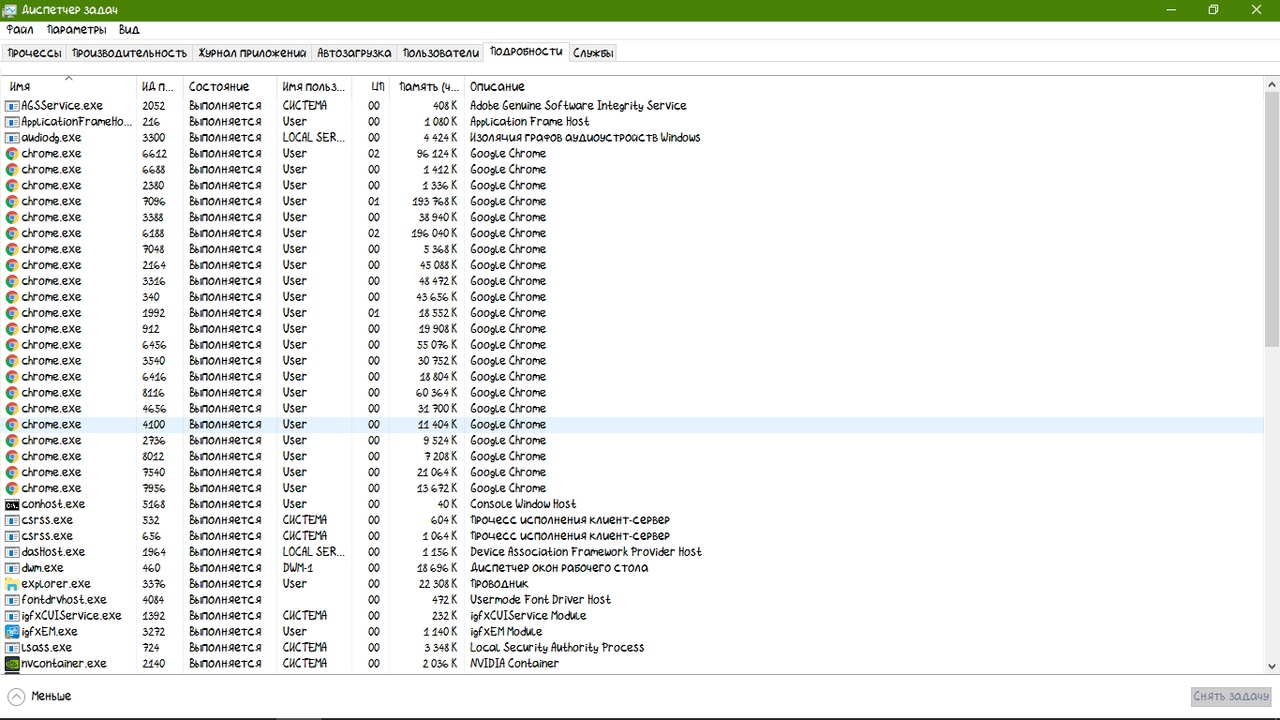The height and width of the screenshot is (720, 1280).
Task: Switch to the Пользователи tab
Action: [441, 53]
